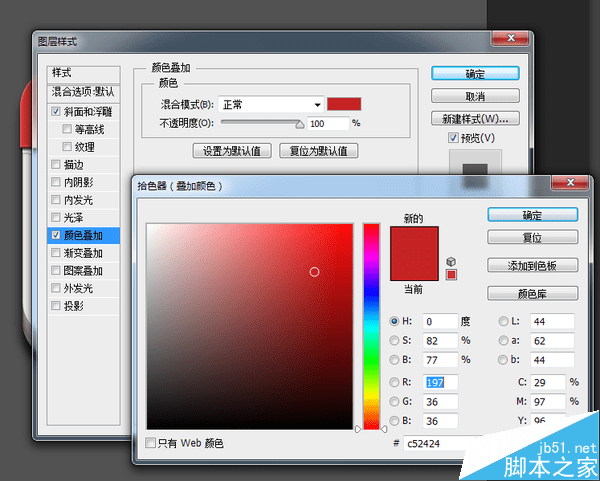600x481 pixels.
Task: Toggle 斜面和浮雕 checkbox
Action: [x=56, y=112]
